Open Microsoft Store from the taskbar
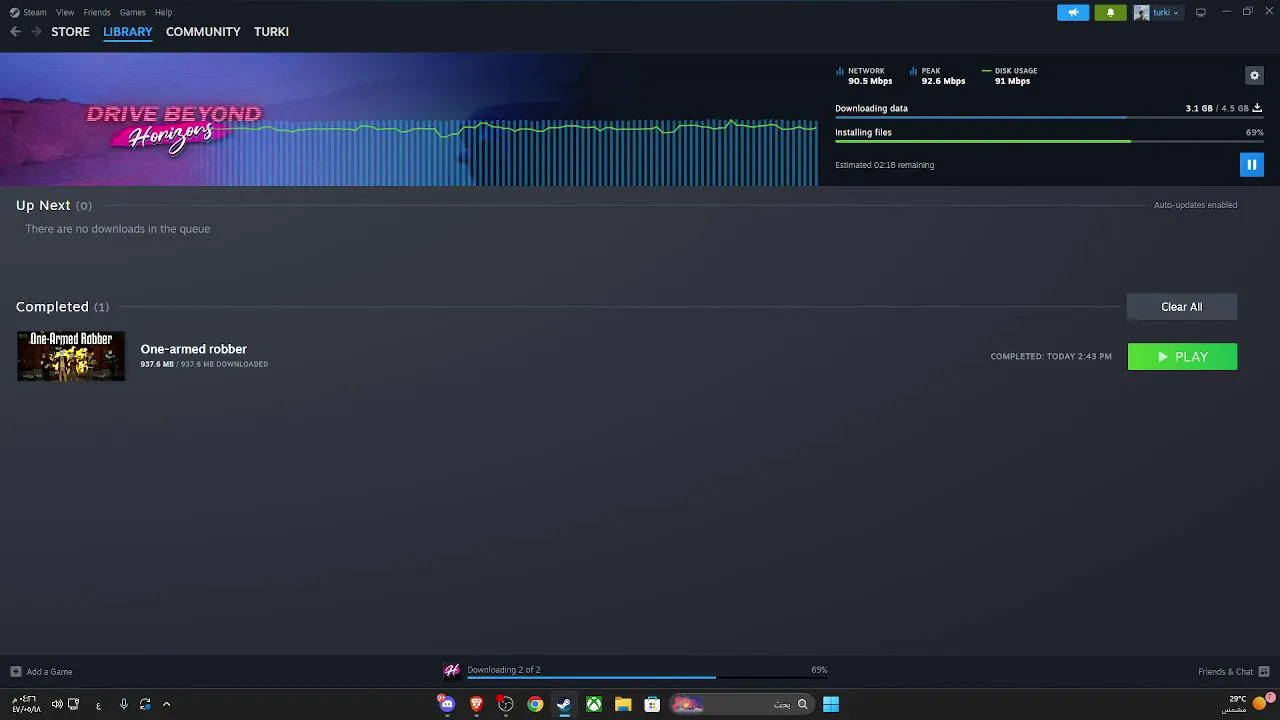The image size is (1280, 720). tap(652, 704)
